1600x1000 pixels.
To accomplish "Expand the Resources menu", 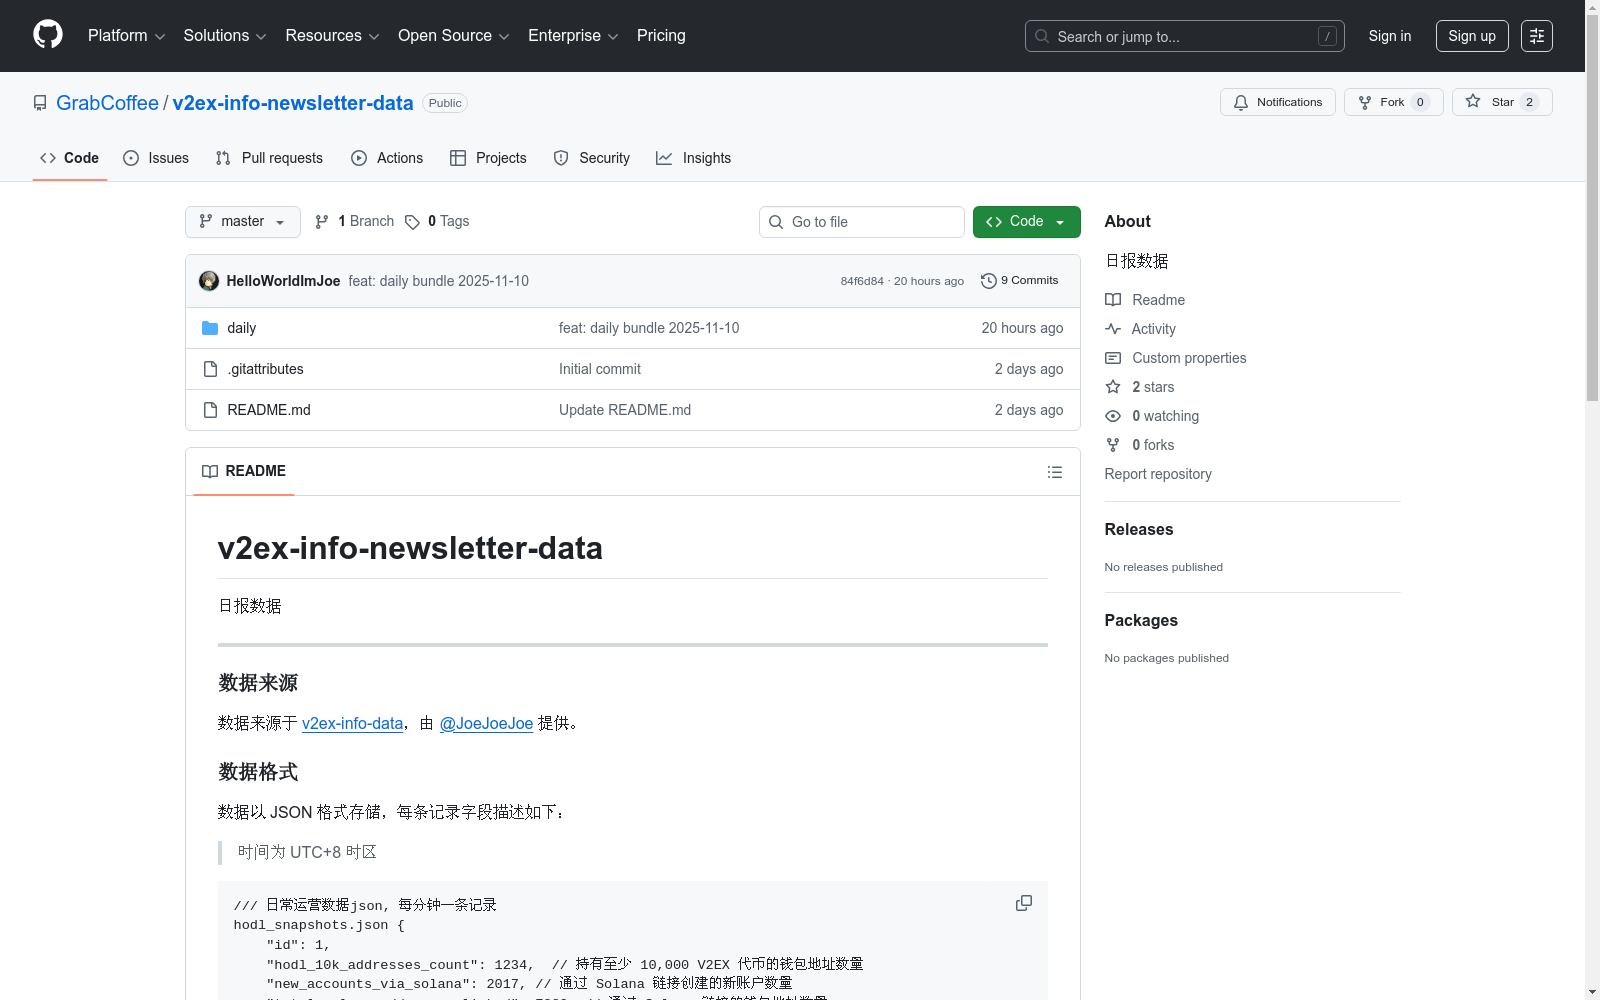I will point(332,36).
